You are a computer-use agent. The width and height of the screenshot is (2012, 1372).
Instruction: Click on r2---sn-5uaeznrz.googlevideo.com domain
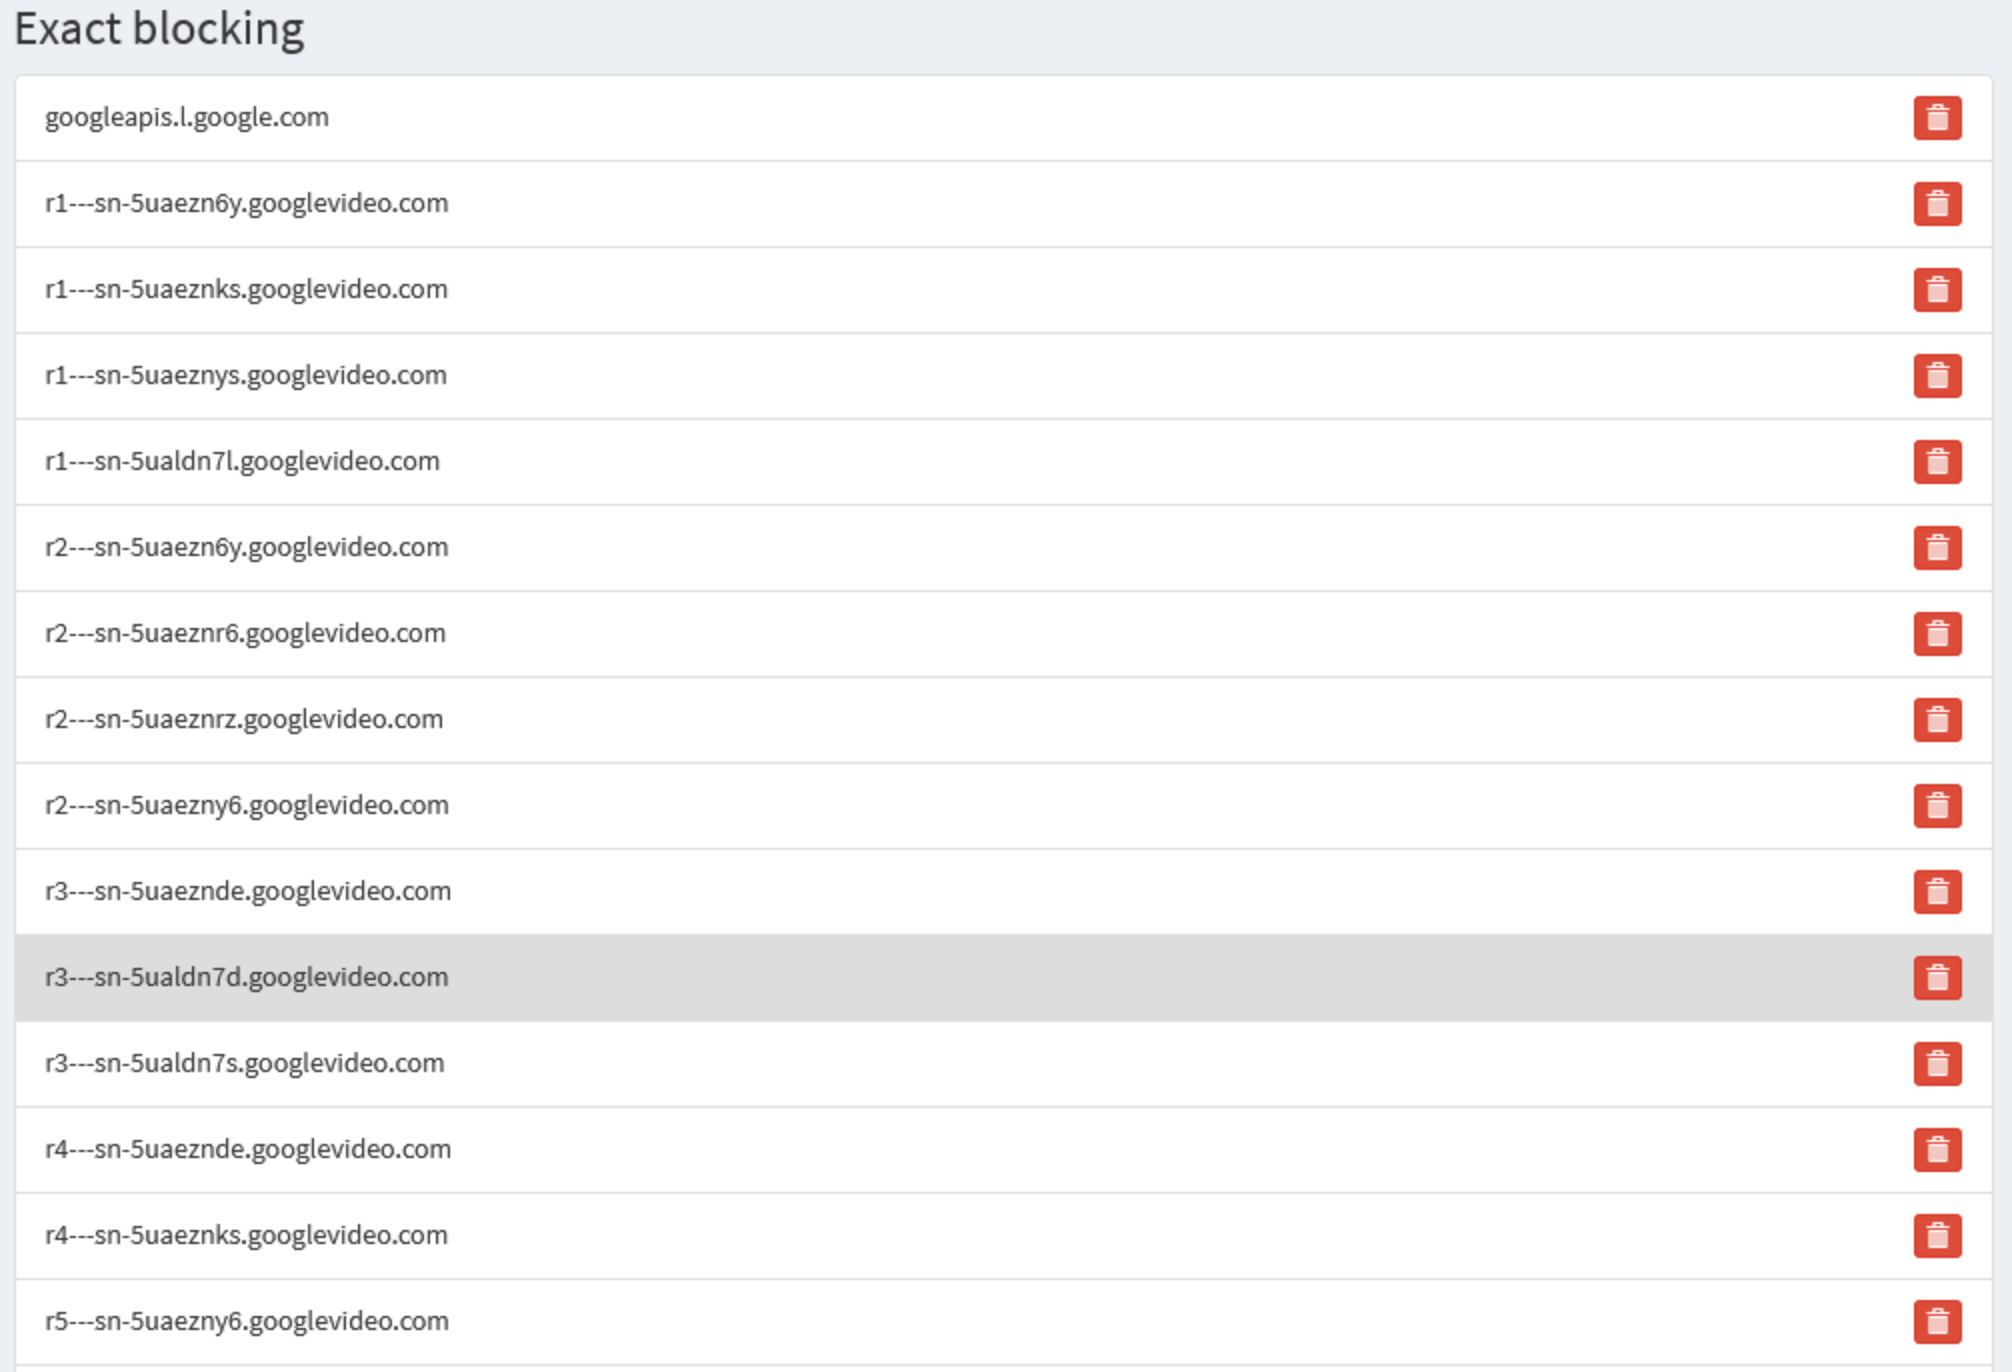(244, 720)
